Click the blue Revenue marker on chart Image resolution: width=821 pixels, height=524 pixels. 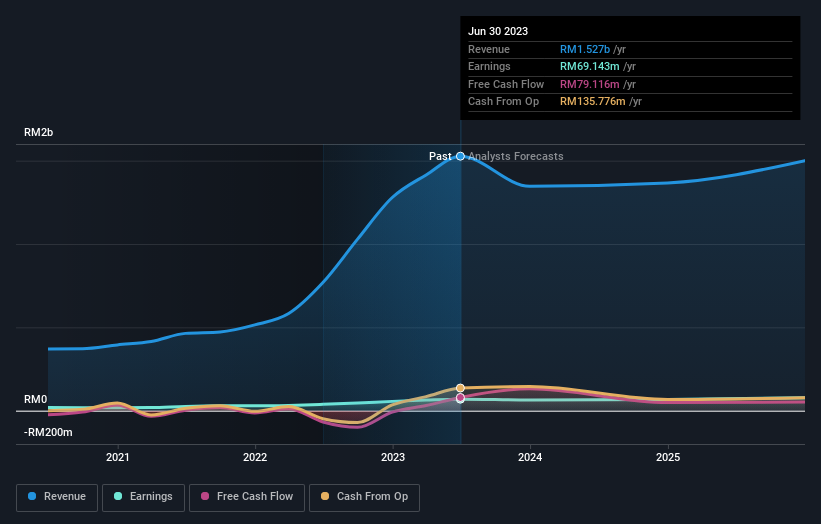(x=460, y=156)
